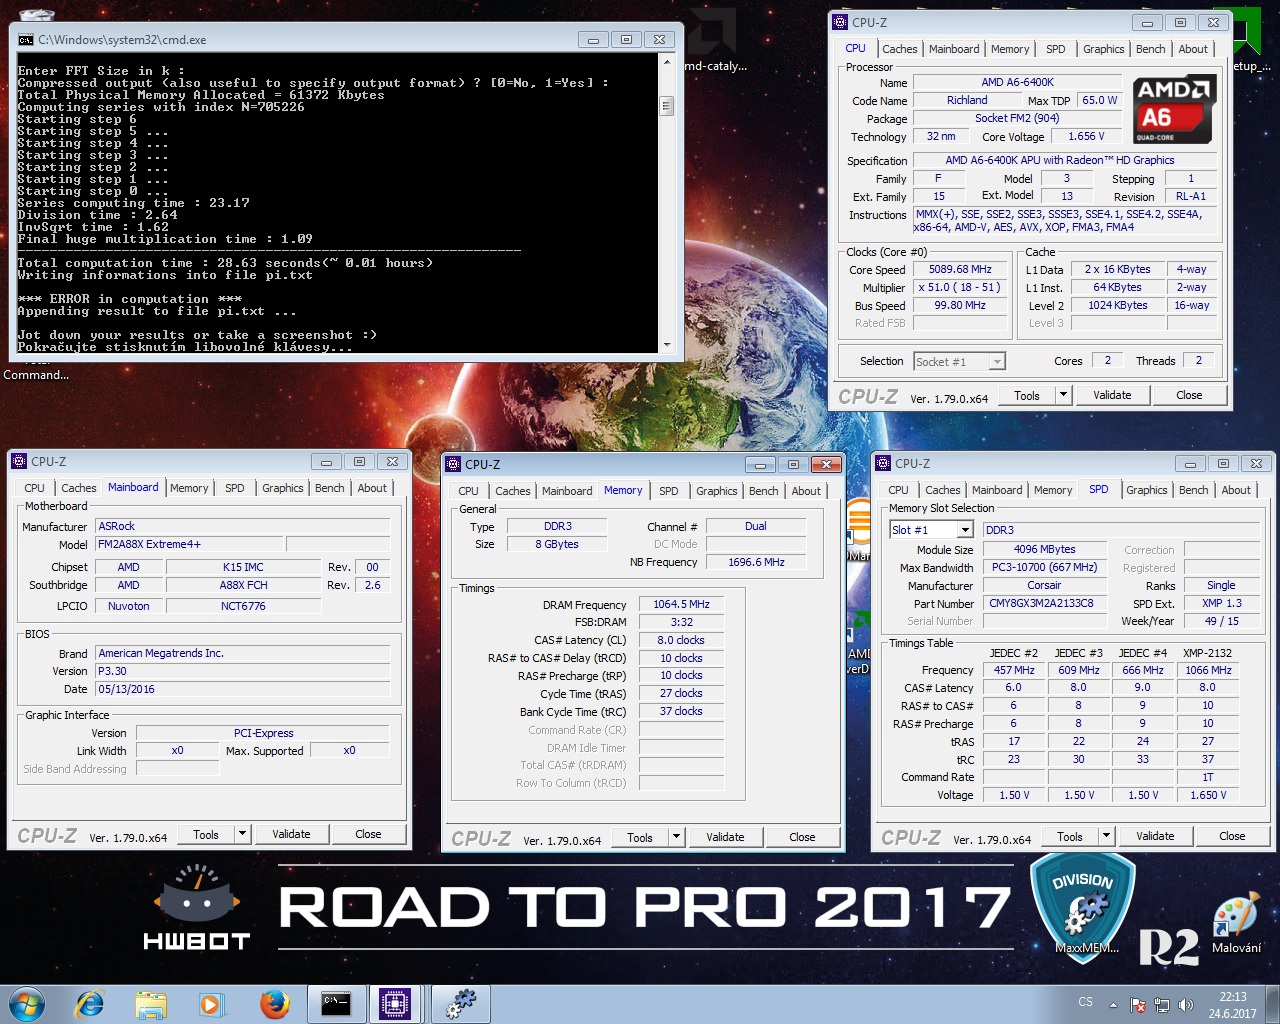
Task: Click the Core Speed value 5089.68 MHz
Action: 960,270
